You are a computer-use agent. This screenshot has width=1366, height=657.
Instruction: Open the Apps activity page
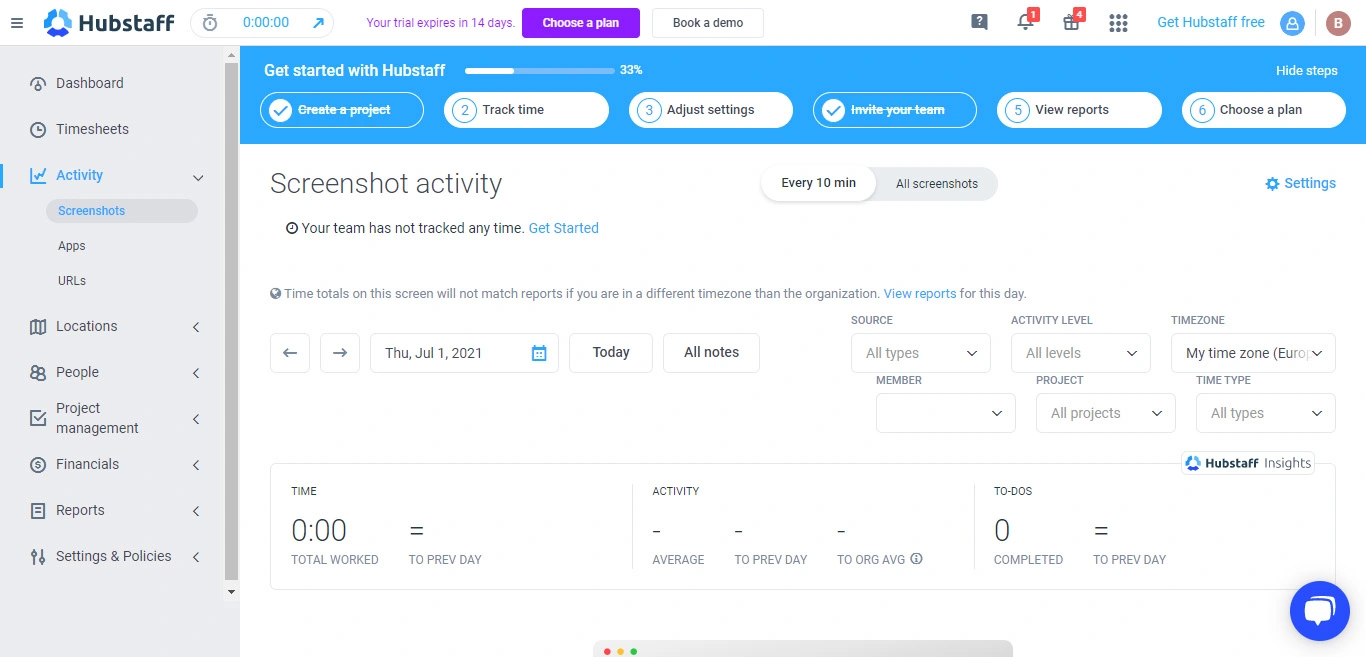72,246
